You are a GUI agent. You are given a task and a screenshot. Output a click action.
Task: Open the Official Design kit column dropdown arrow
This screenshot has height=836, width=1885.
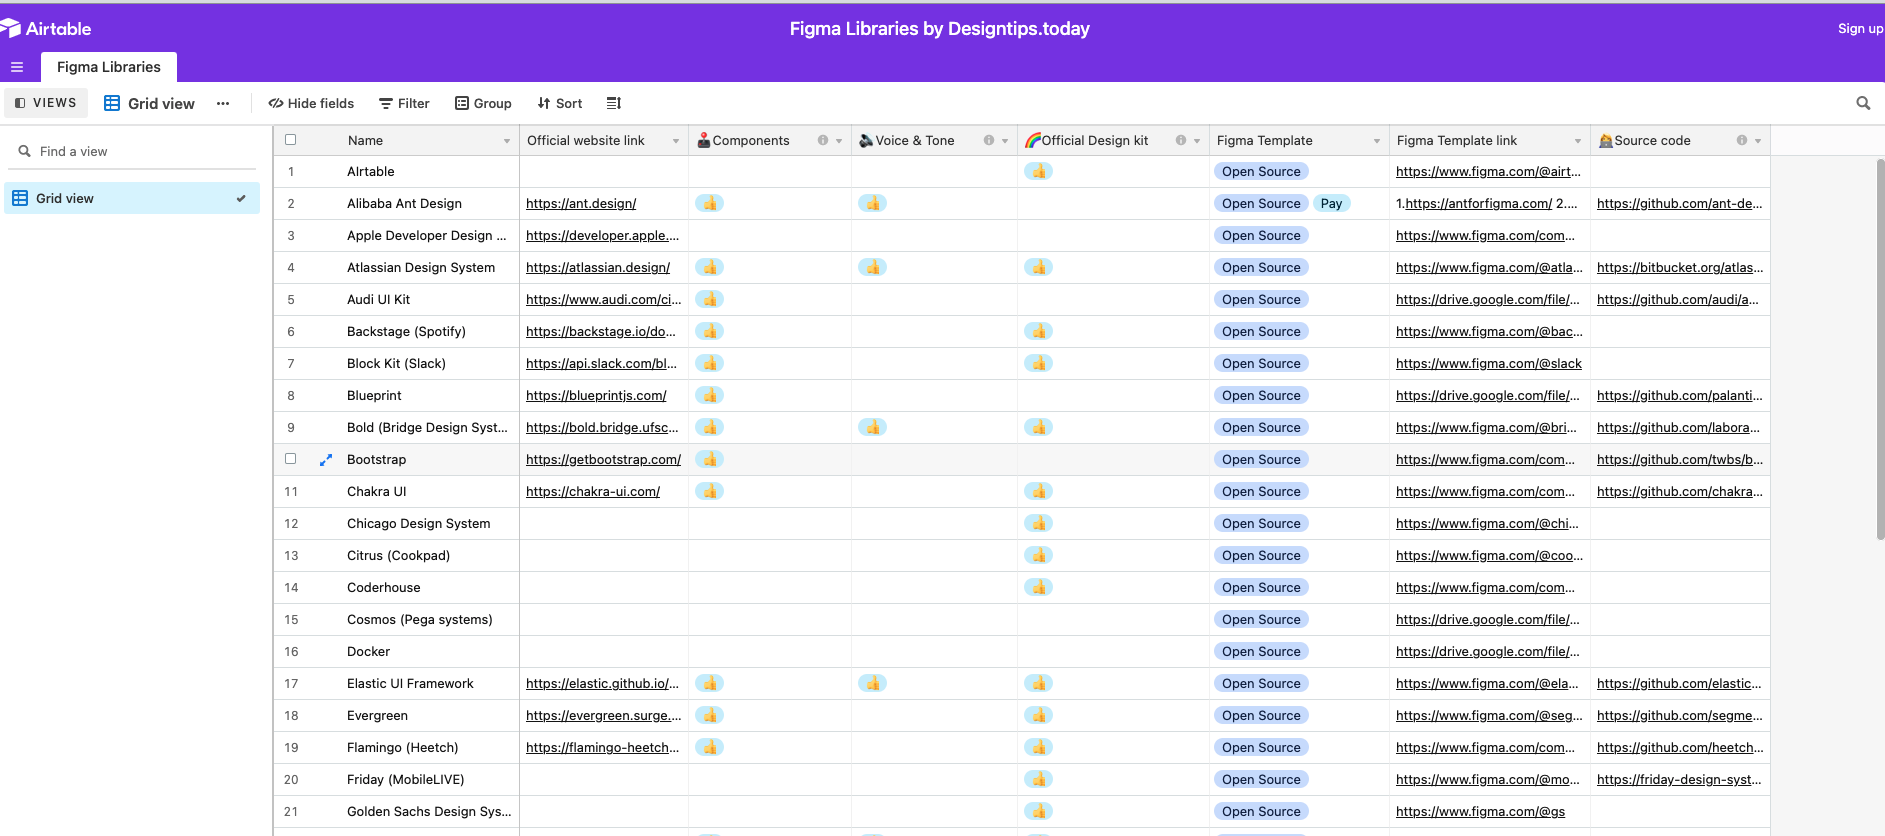click(x=1197, y=141)
